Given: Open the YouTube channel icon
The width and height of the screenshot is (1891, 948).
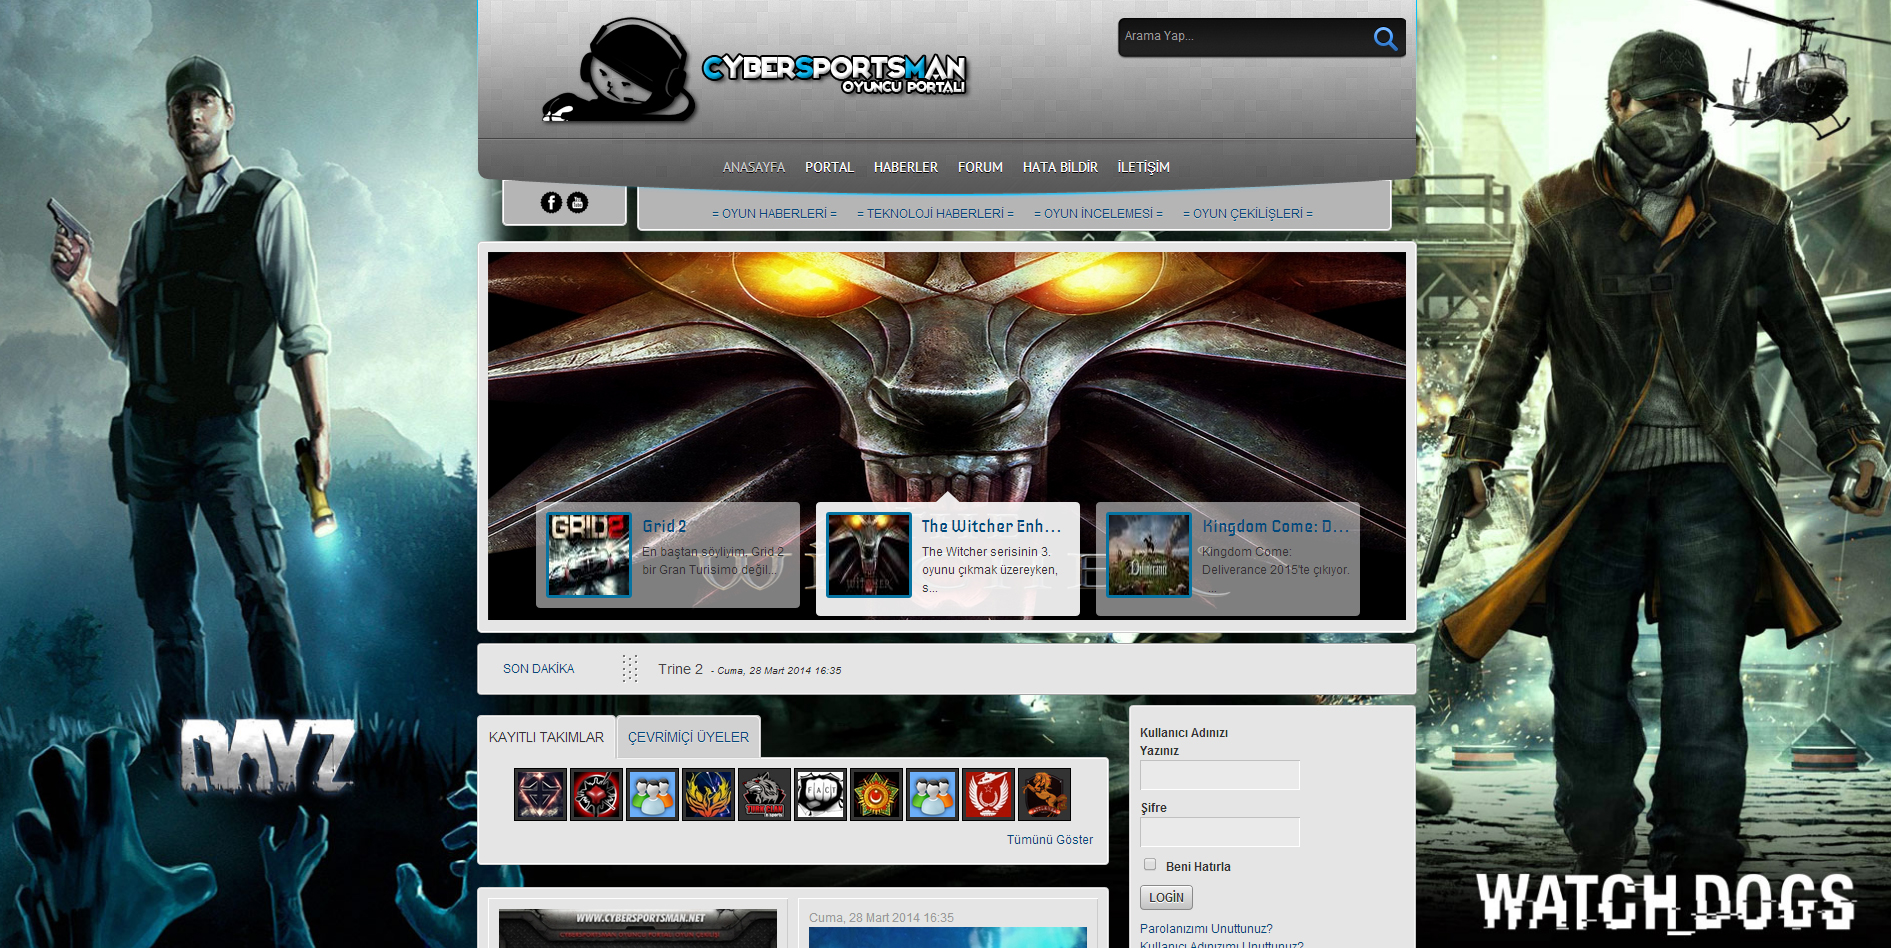Looking at the screenshot, I should click(x=578, y=203).
